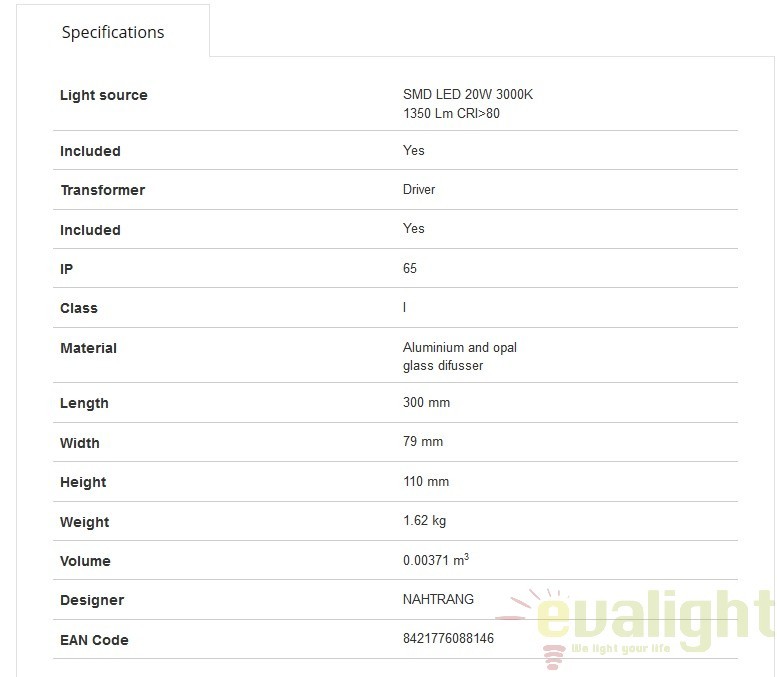Click the IP rating value 65
This screenshot has width=777, height=677.
[x=410, y=268]
